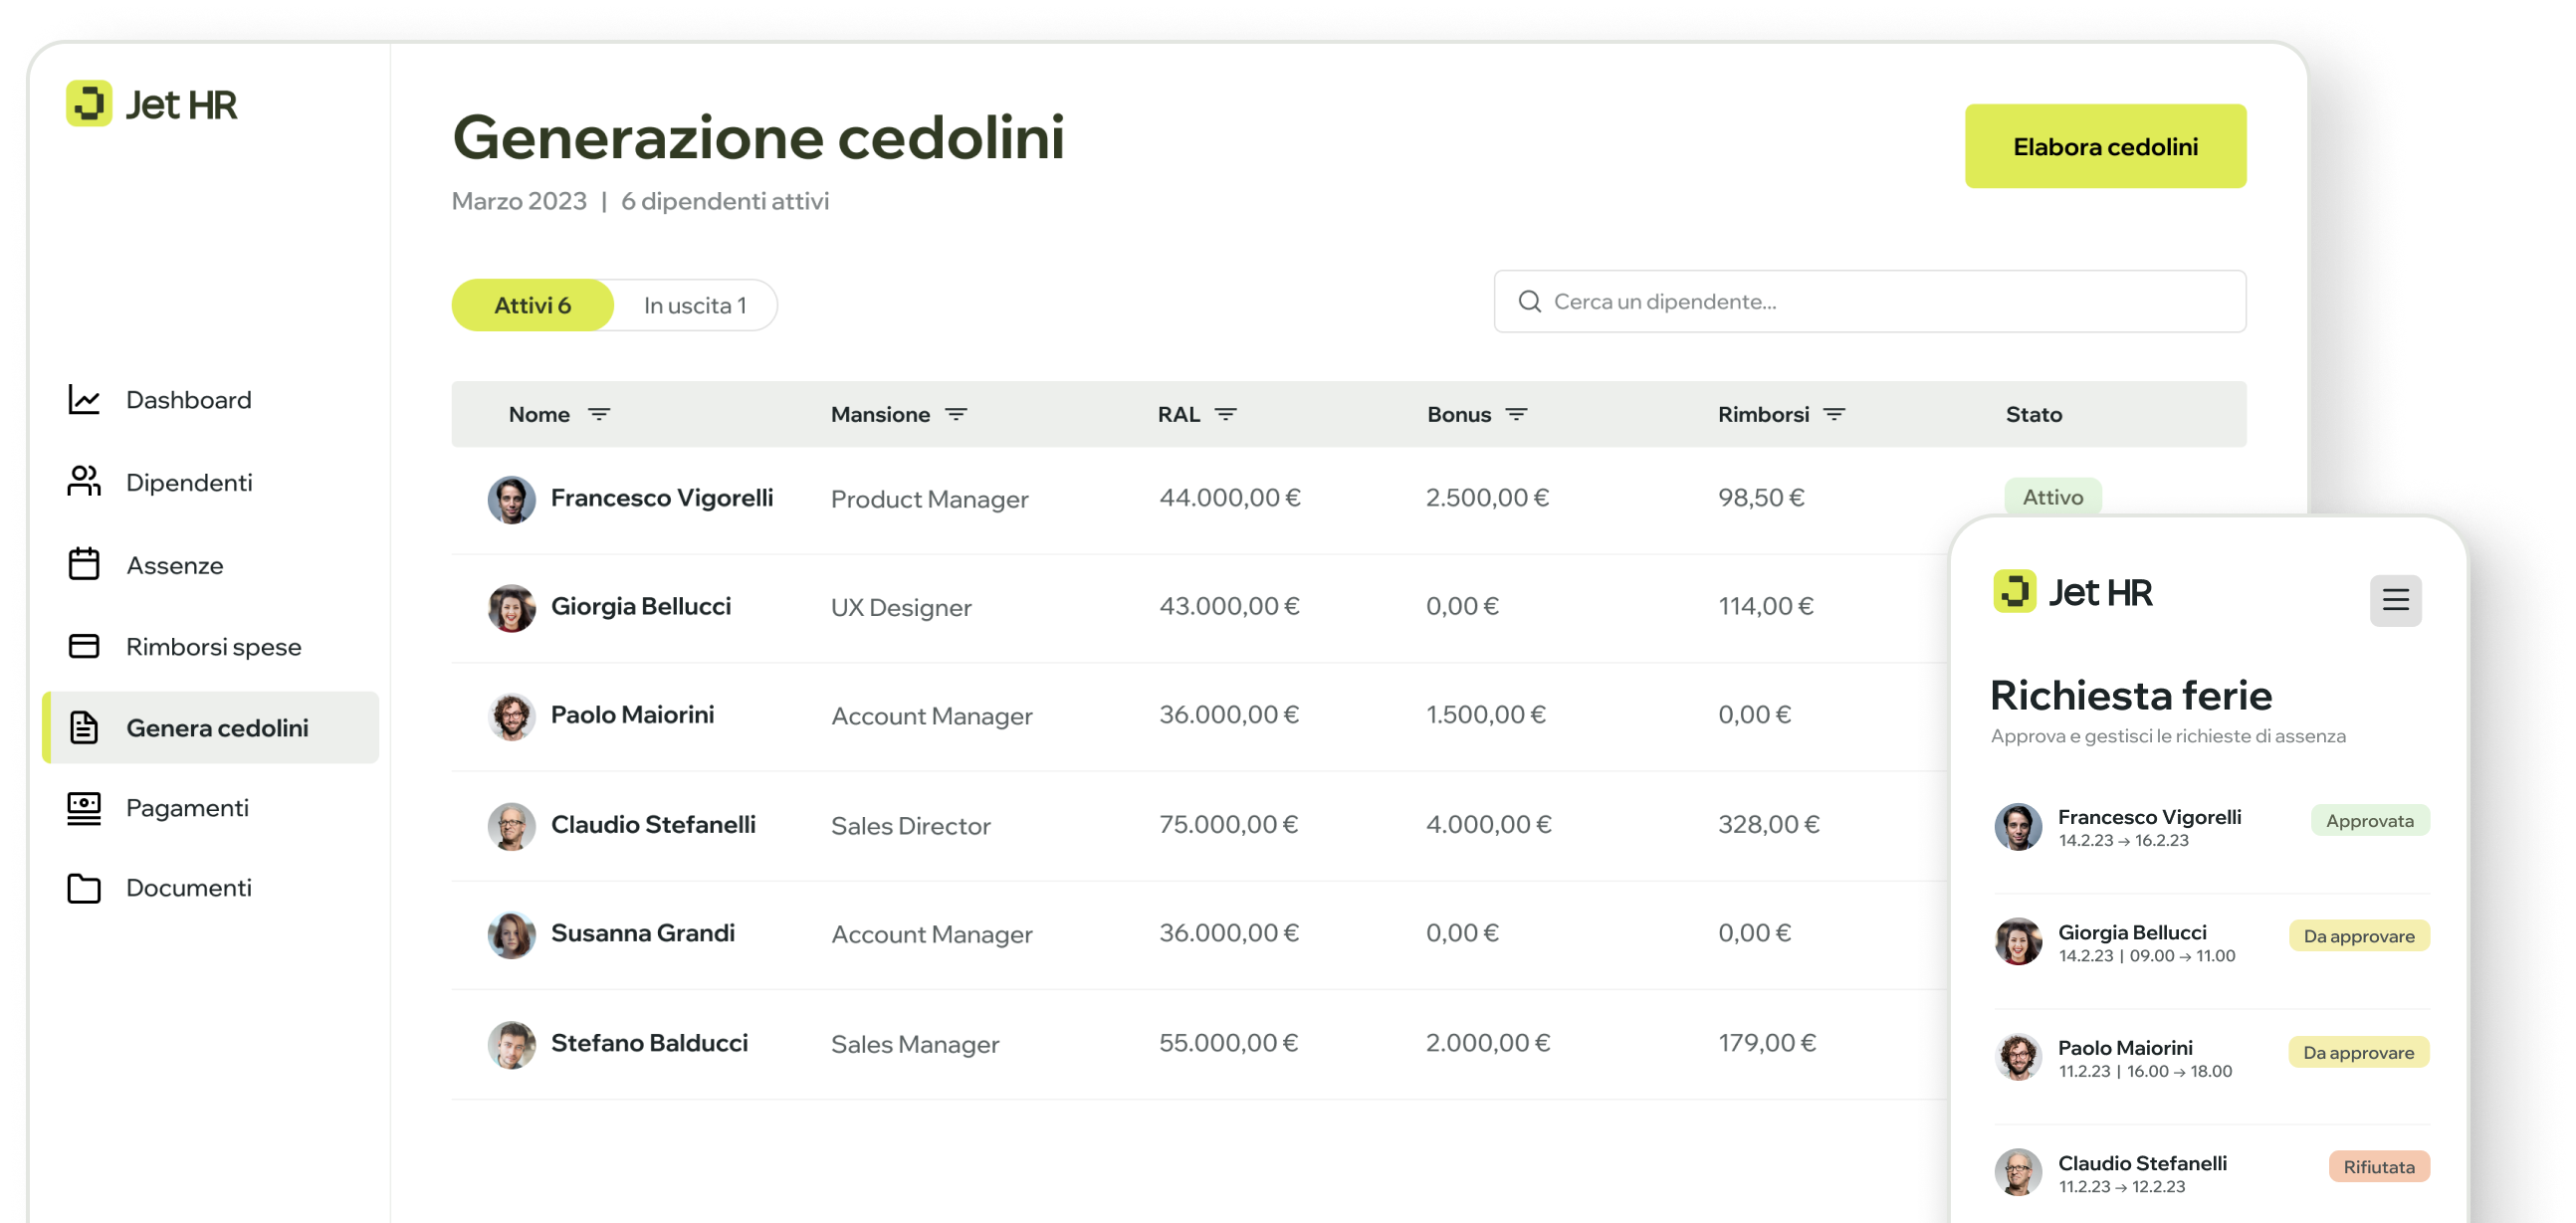Click the Rimborsi spese card icon

[84, 647]
